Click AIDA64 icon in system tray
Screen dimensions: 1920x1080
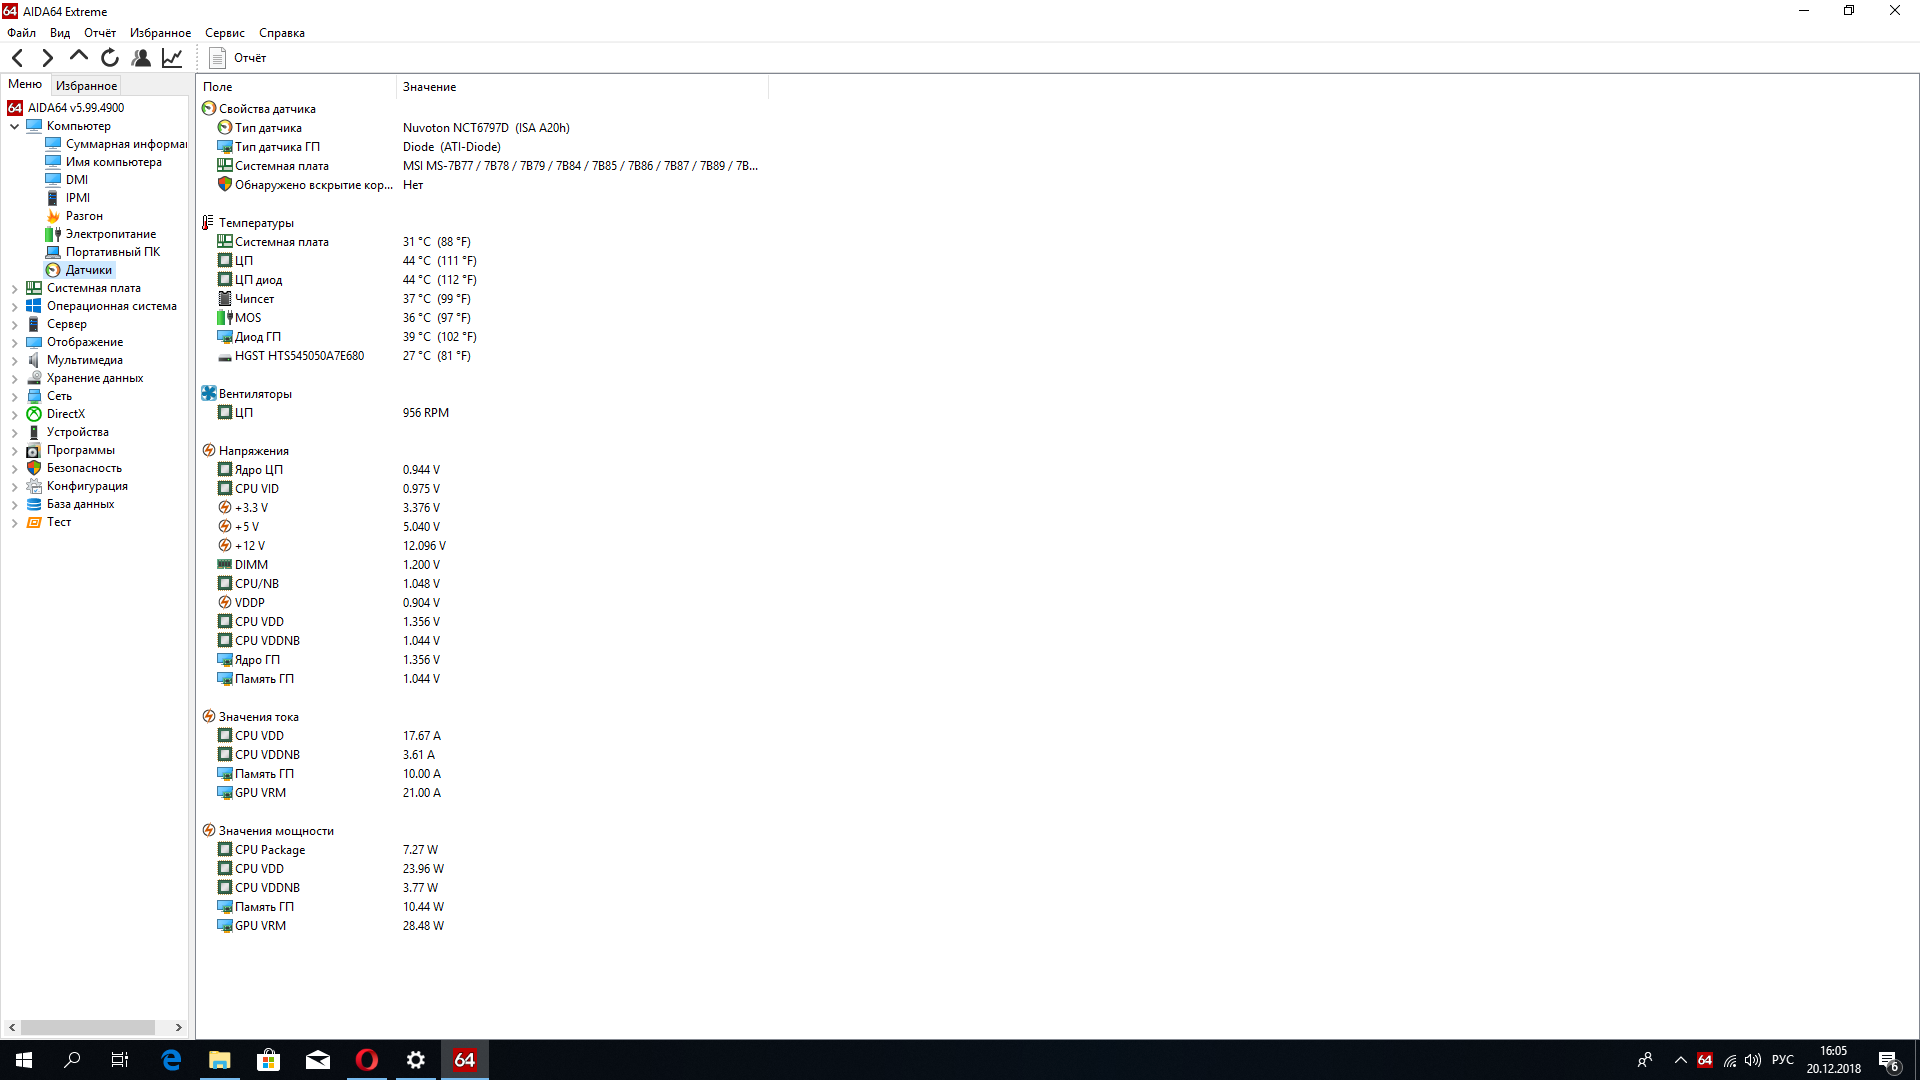click(1705, 1060)
